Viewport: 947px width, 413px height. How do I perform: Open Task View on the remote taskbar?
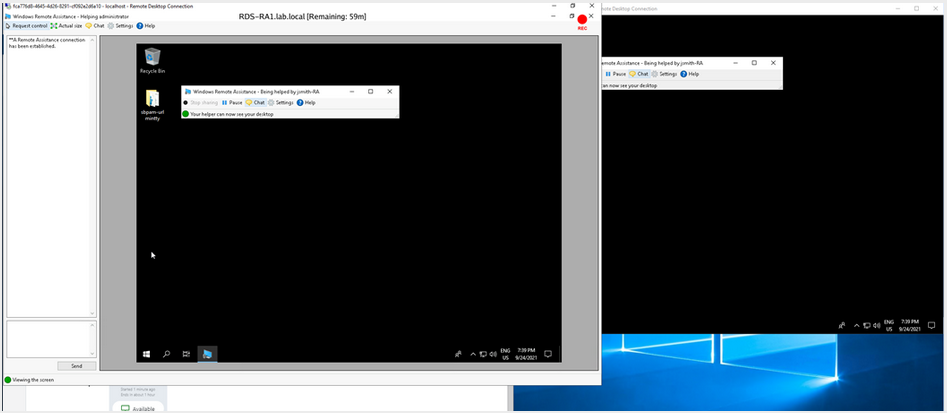click(186, 354)
